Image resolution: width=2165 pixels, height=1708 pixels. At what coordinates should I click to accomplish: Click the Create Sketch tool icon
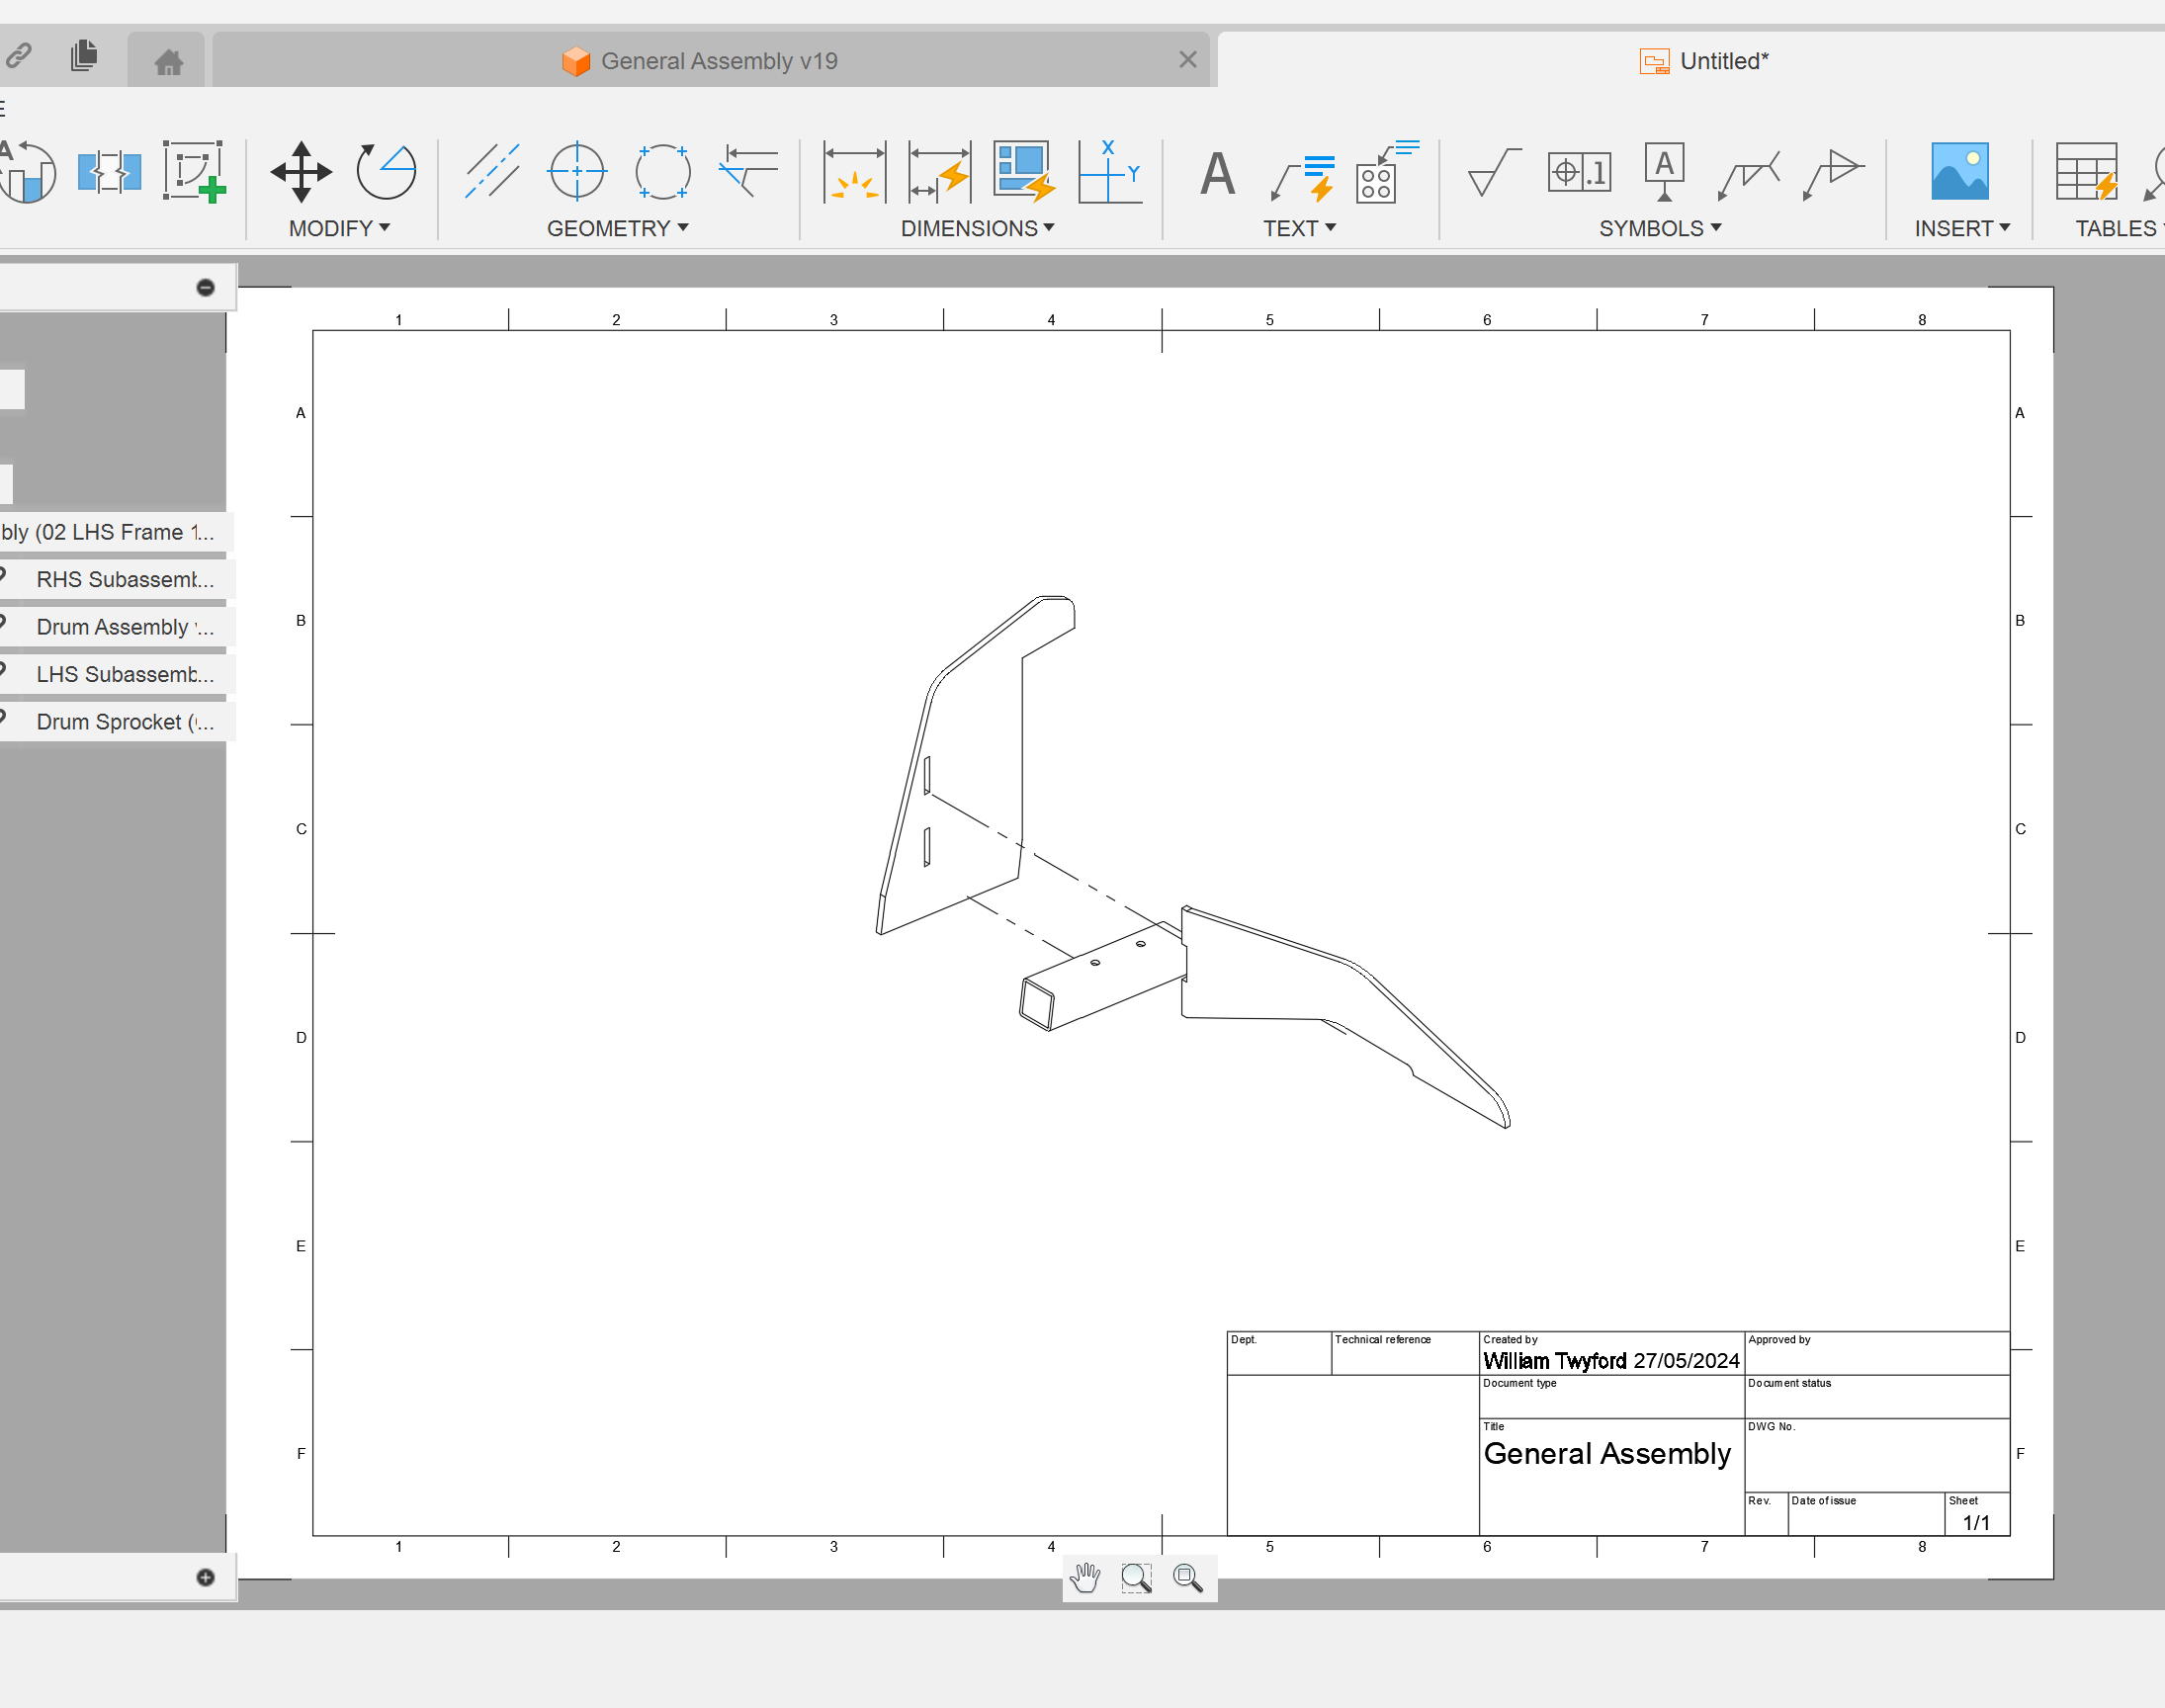pos(194,172)
